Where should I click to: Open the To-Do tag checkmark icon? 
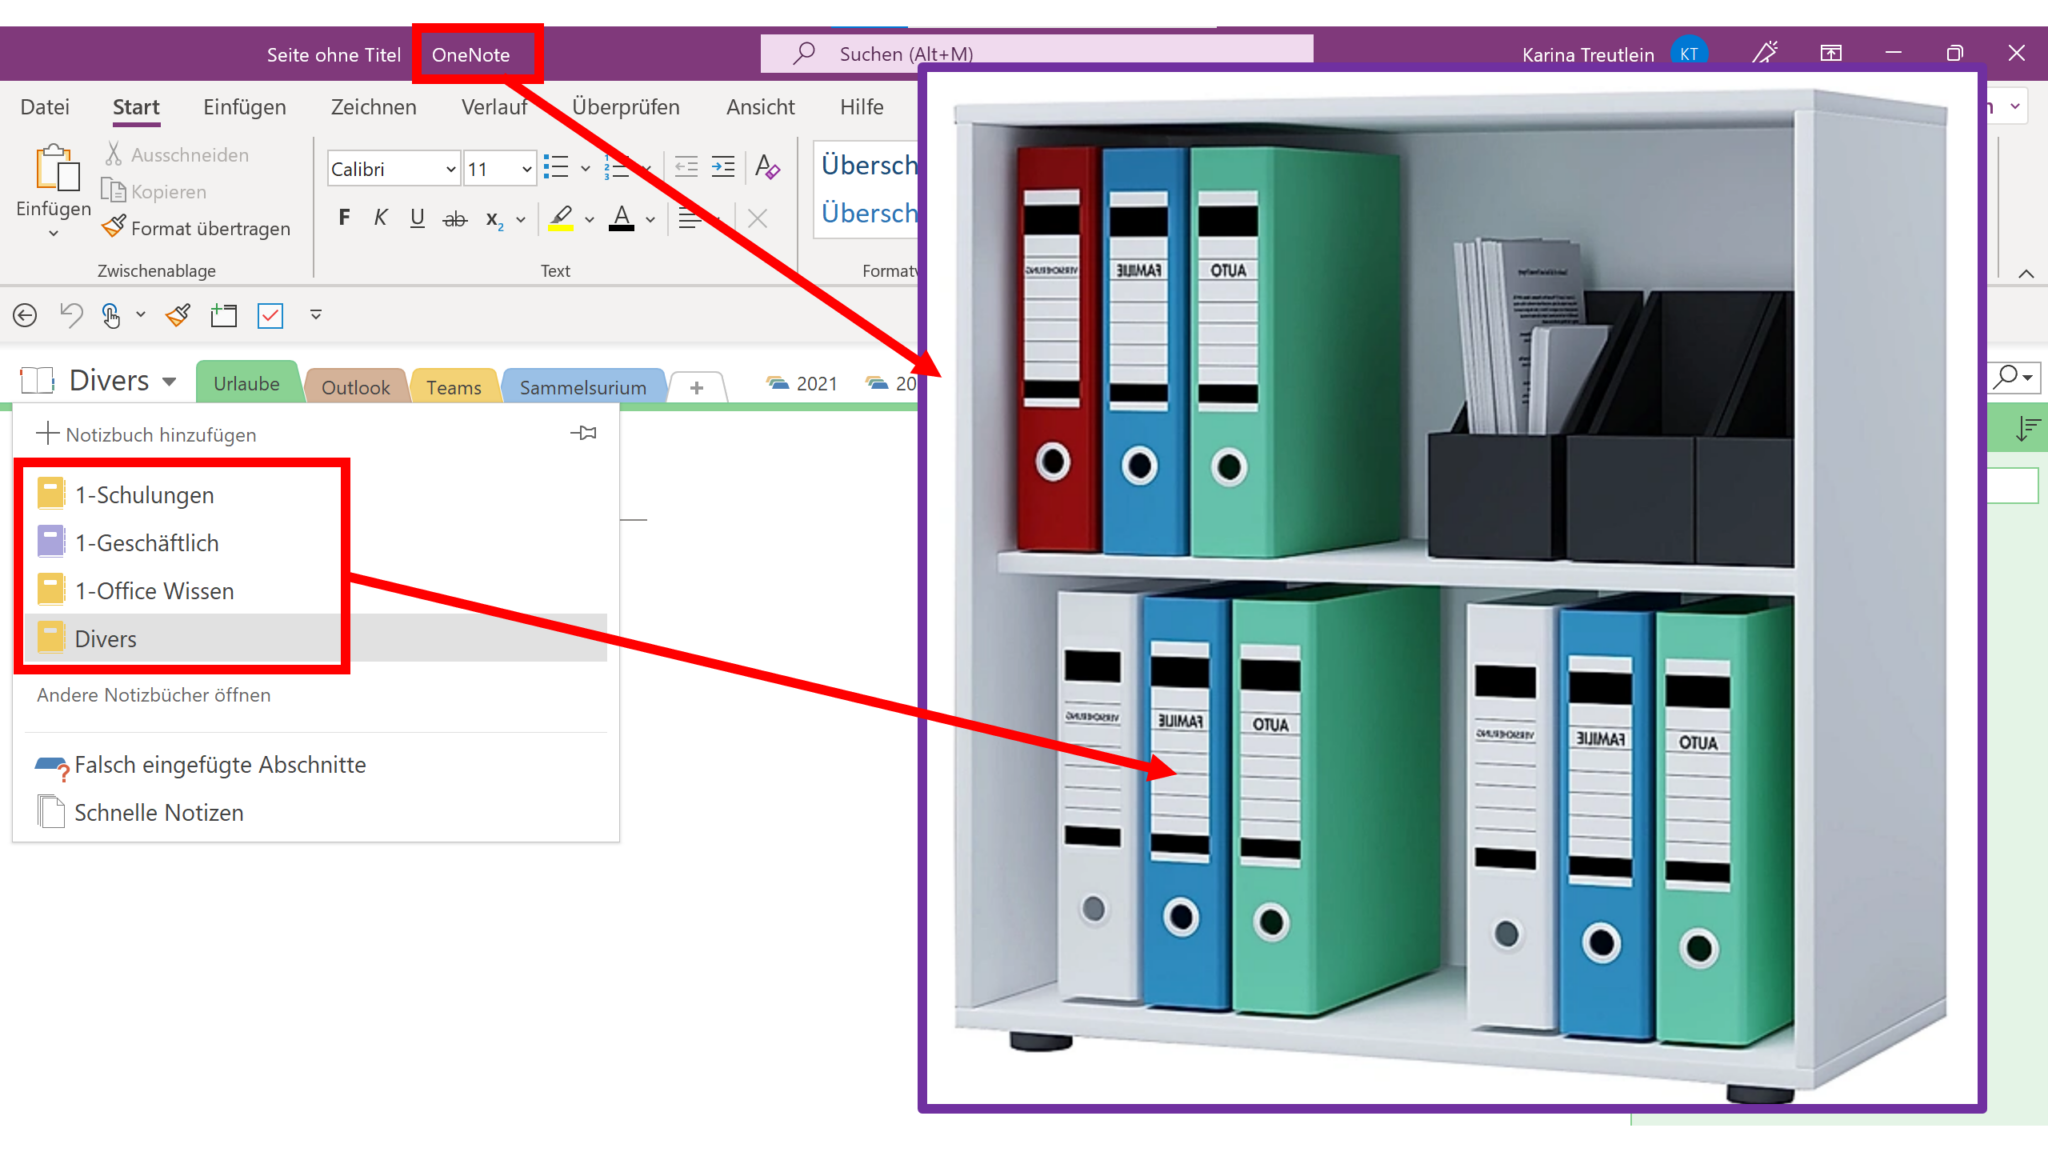click(270, 315)
